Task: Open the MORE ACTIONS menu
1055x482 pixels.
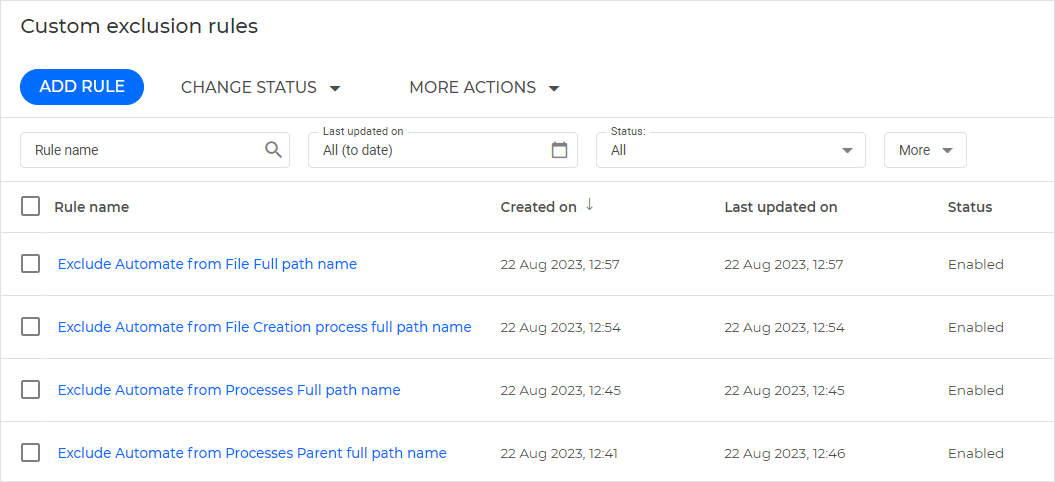Action: (x=484, y=87)
